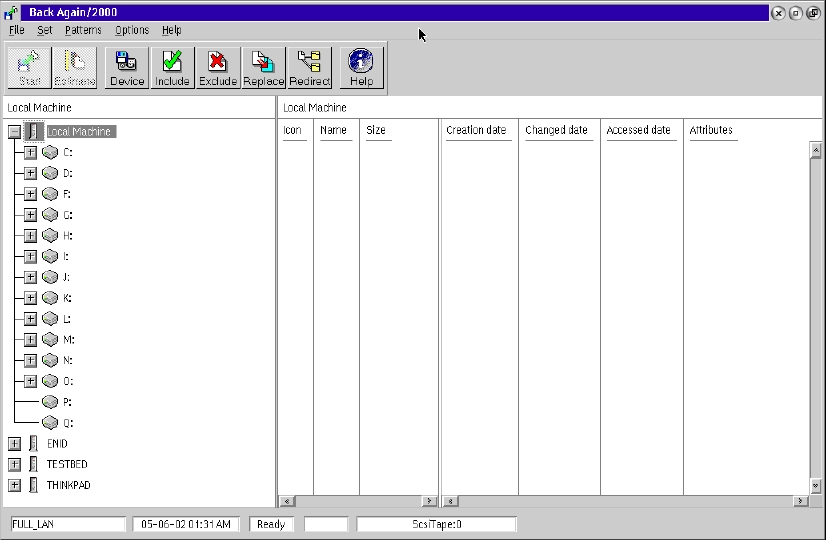Select the Q: drive icon
This screenshot has width=826, height=540.
click(50, 423)
